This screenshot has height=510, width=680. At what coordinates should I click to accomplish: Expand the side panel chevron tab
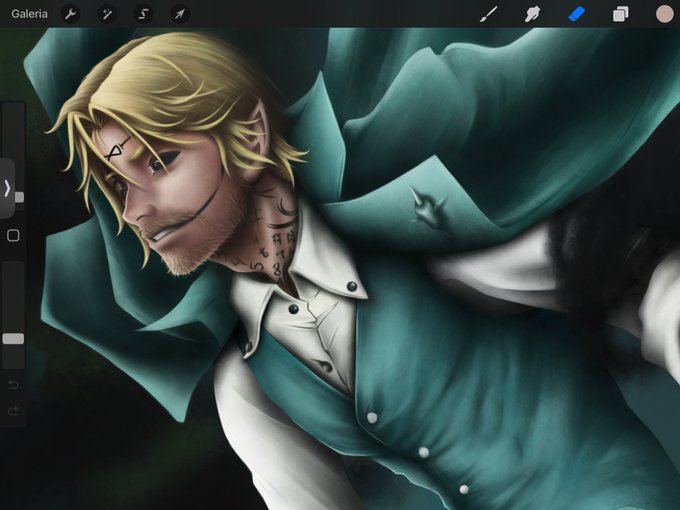(x=7, y=188)
